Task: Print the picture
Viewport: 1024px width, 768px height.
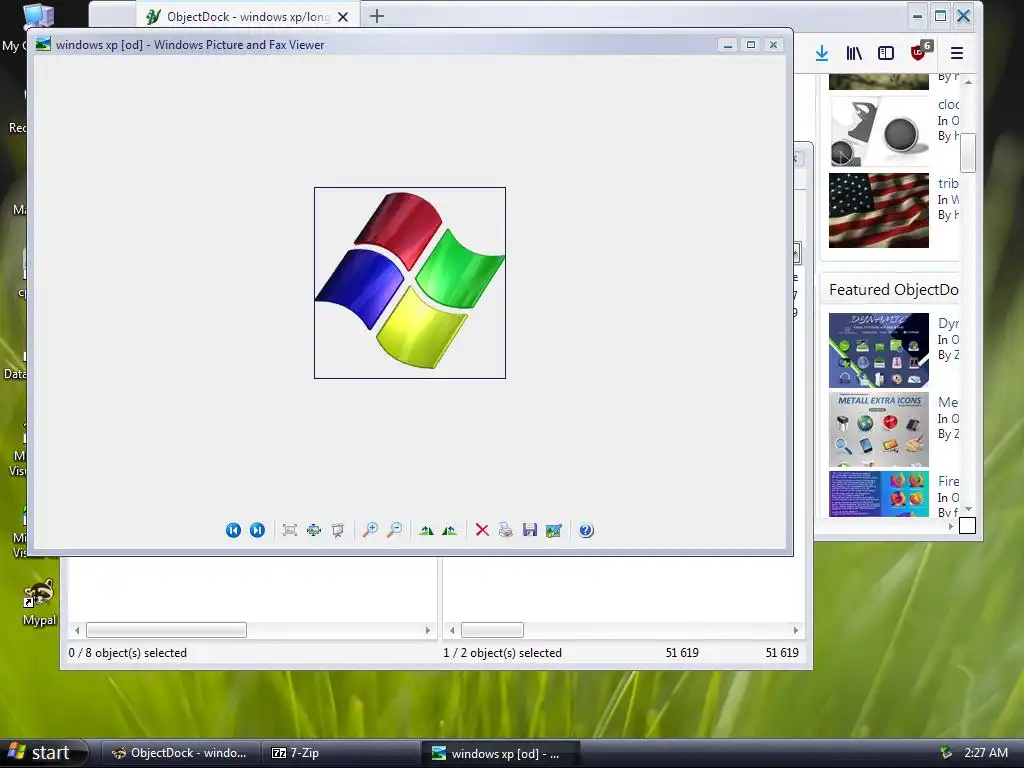Action: click(506, 530)
